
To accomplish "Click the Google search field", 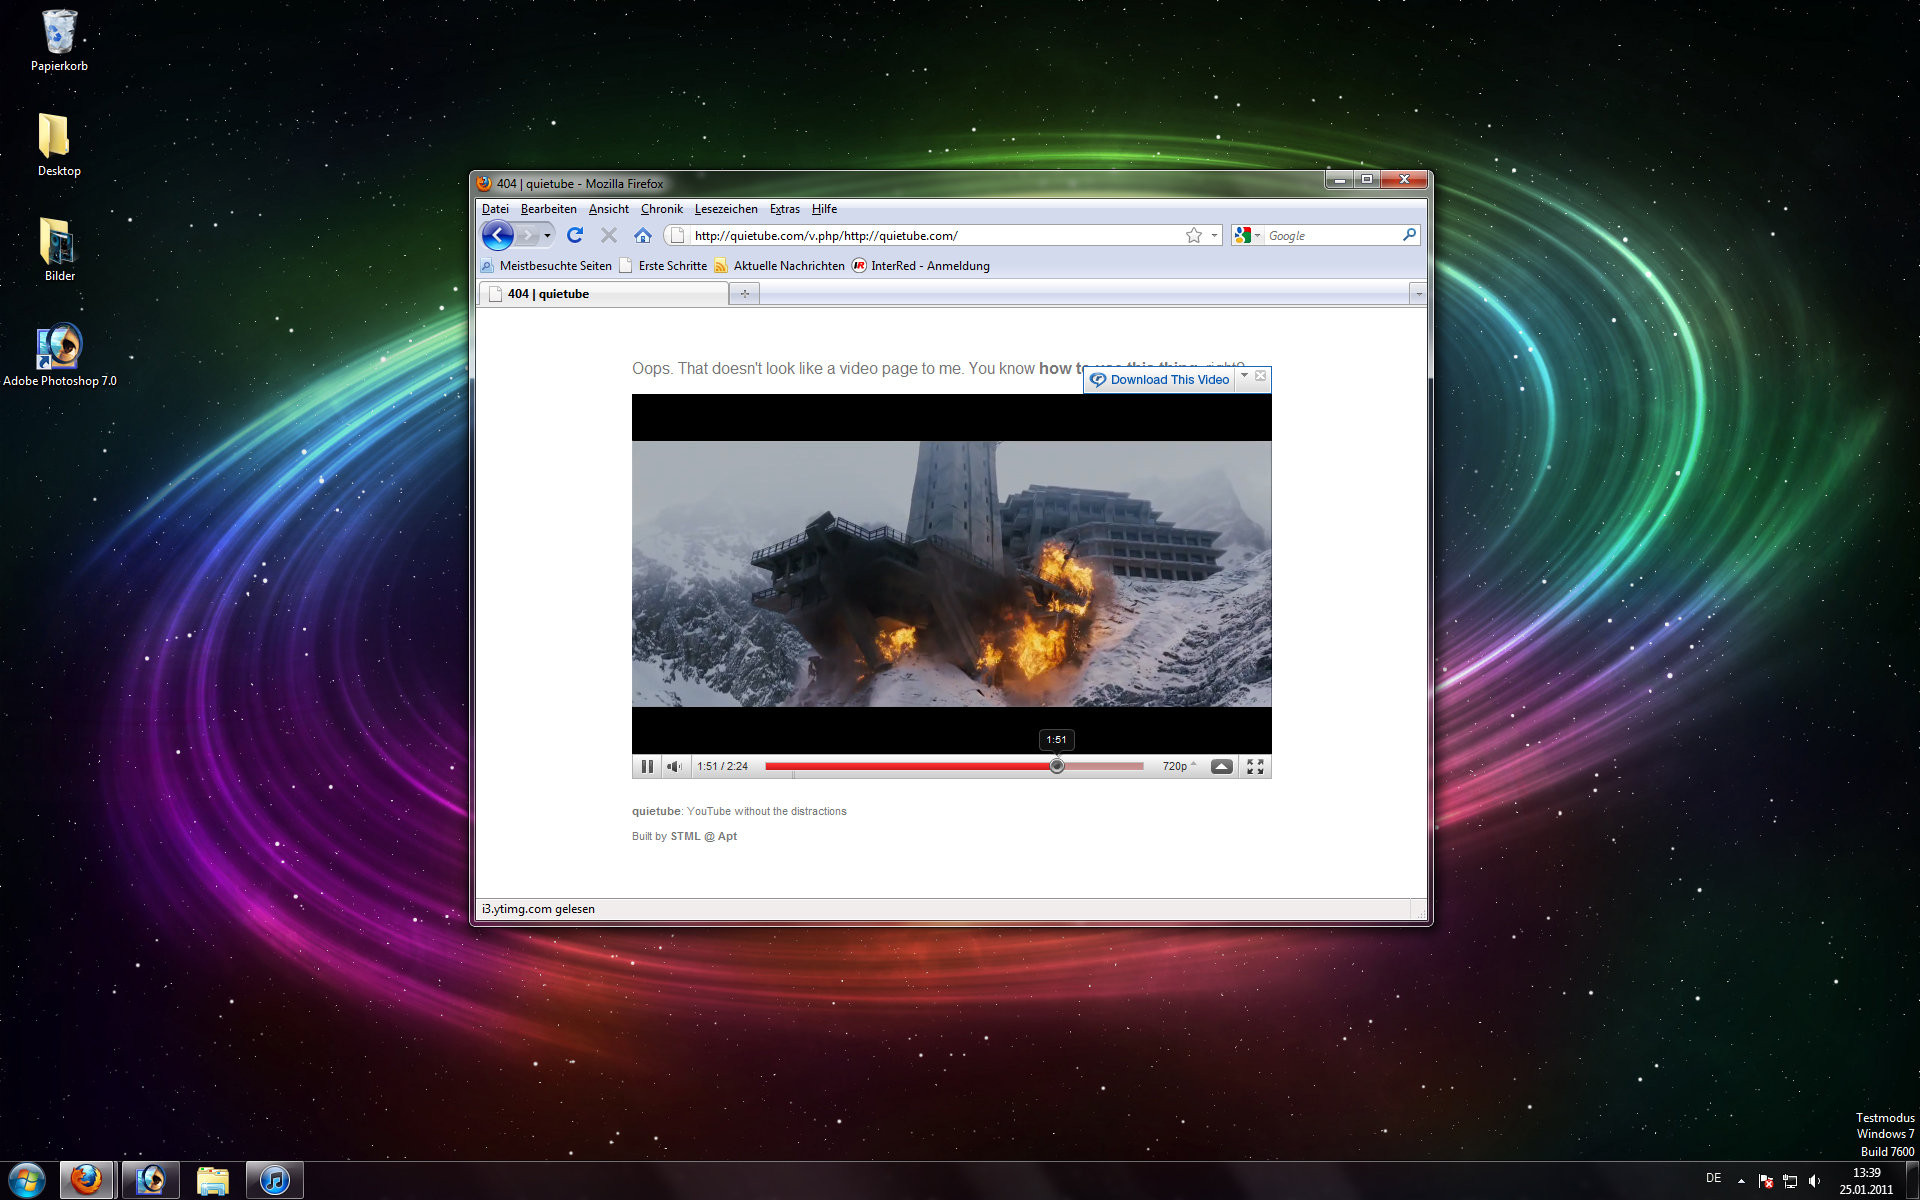I will click(1332, 235).
